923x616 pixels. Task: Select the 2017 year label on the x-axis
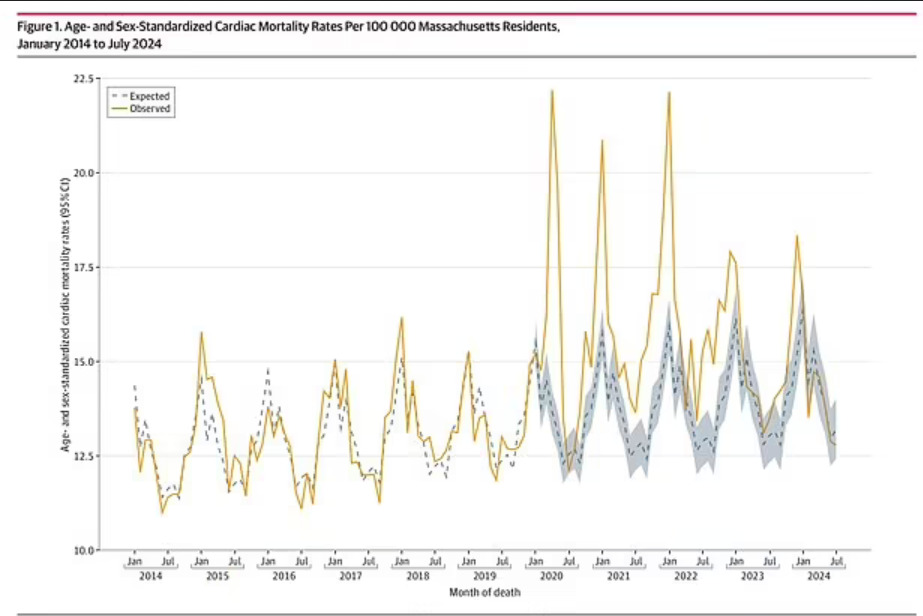pos(351,577)
